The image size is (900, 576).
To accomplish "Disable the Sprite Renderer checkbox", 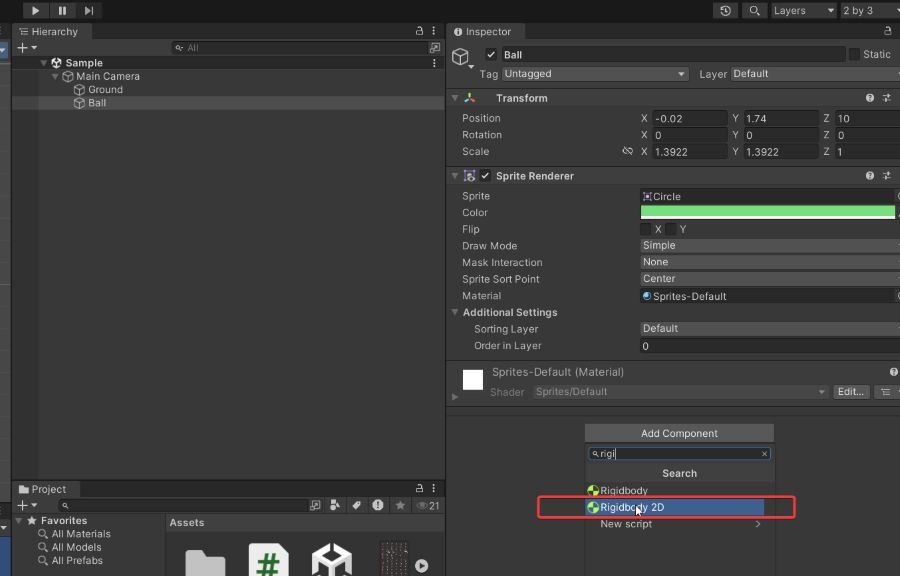I will 486,176.
